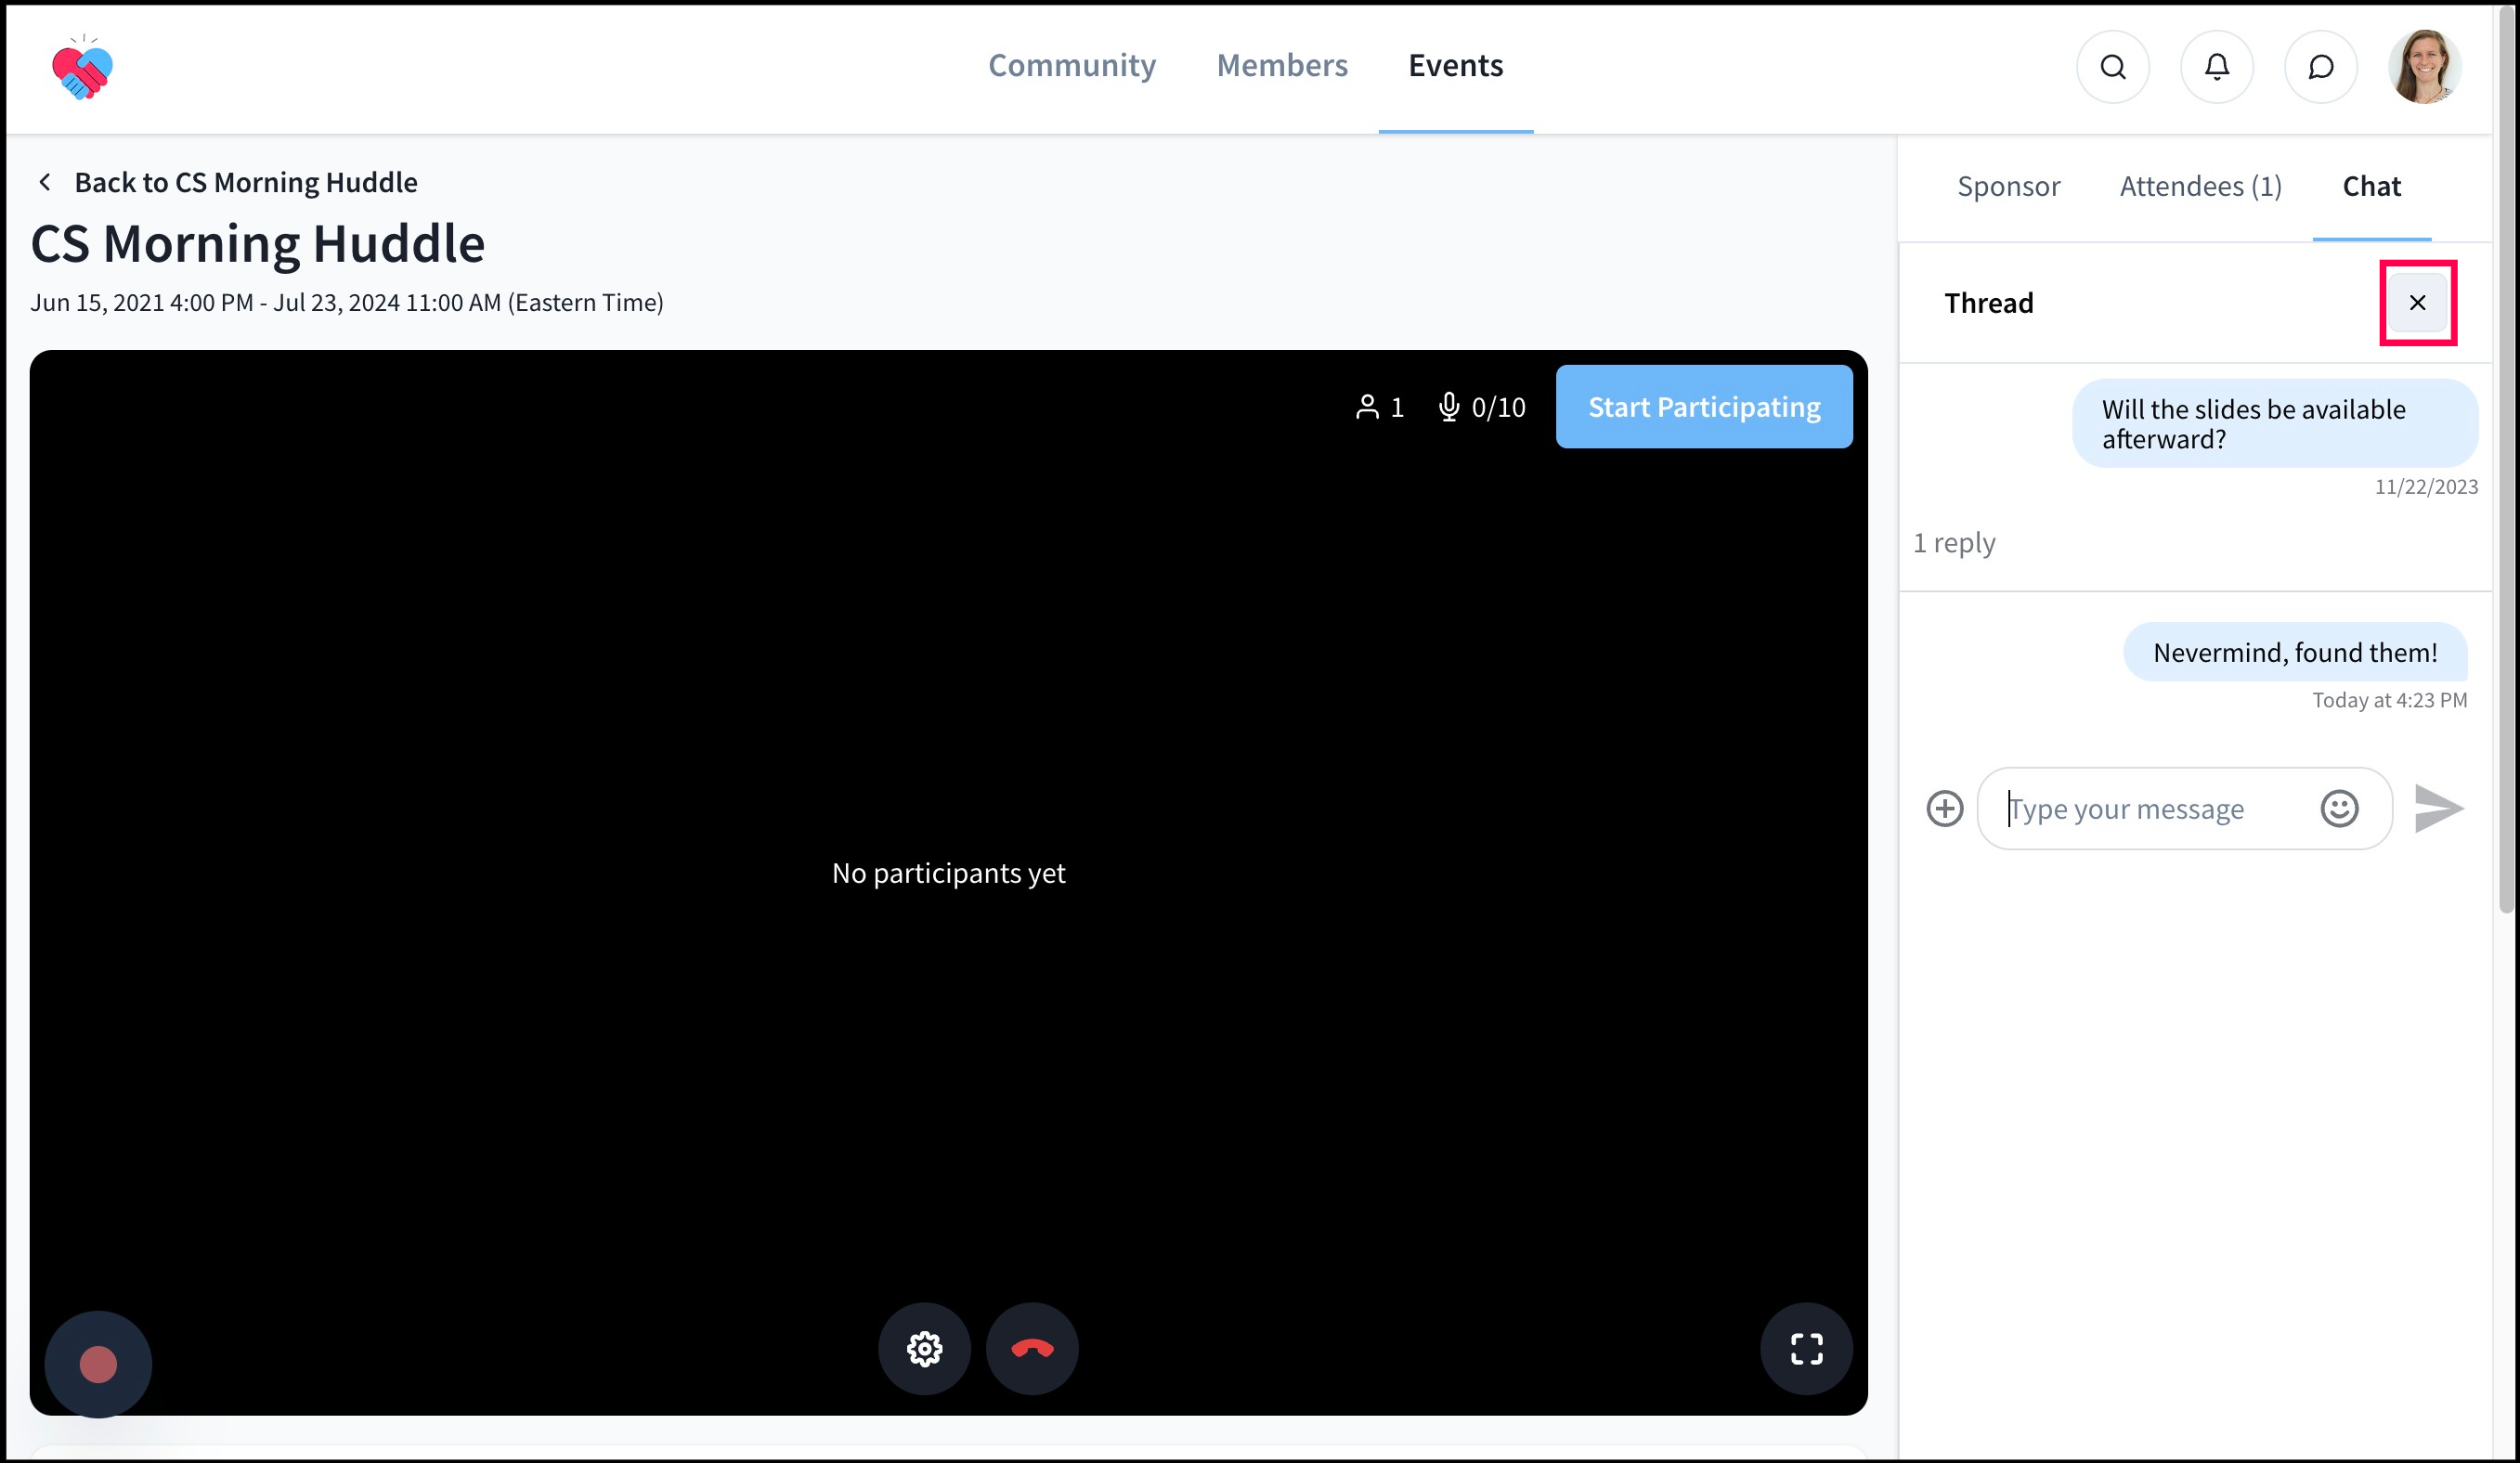
Task: Open the messages speech bubble icon
Action: click(2320, 67)
